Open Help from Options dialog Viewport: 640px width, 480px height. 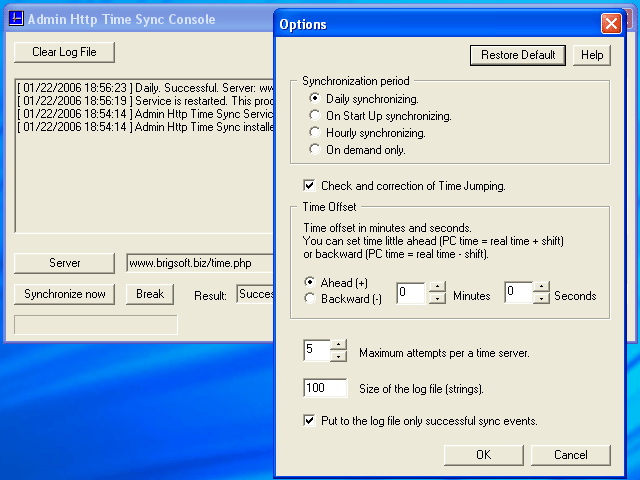pyautogui.click(x=592, y=55)
